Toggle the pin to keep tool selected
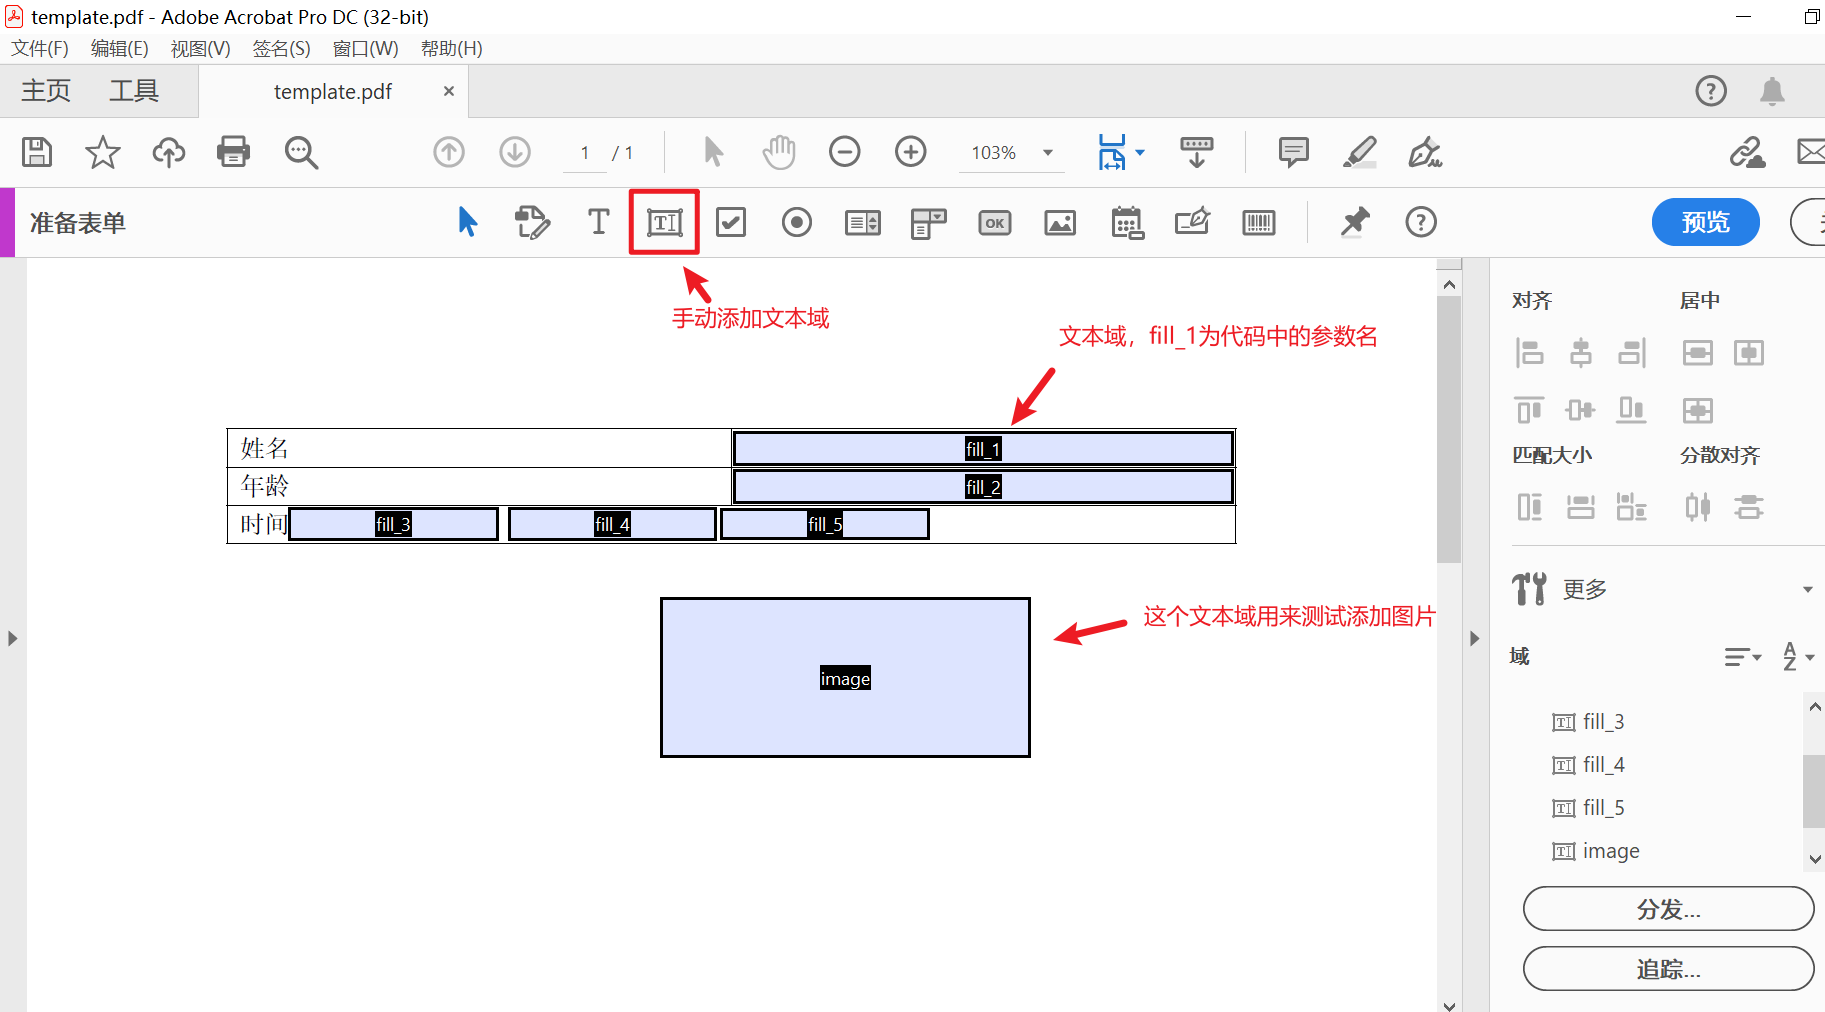This screenshot has width=1825, height=1012. pyautogui.click(x=1354, y=222)
